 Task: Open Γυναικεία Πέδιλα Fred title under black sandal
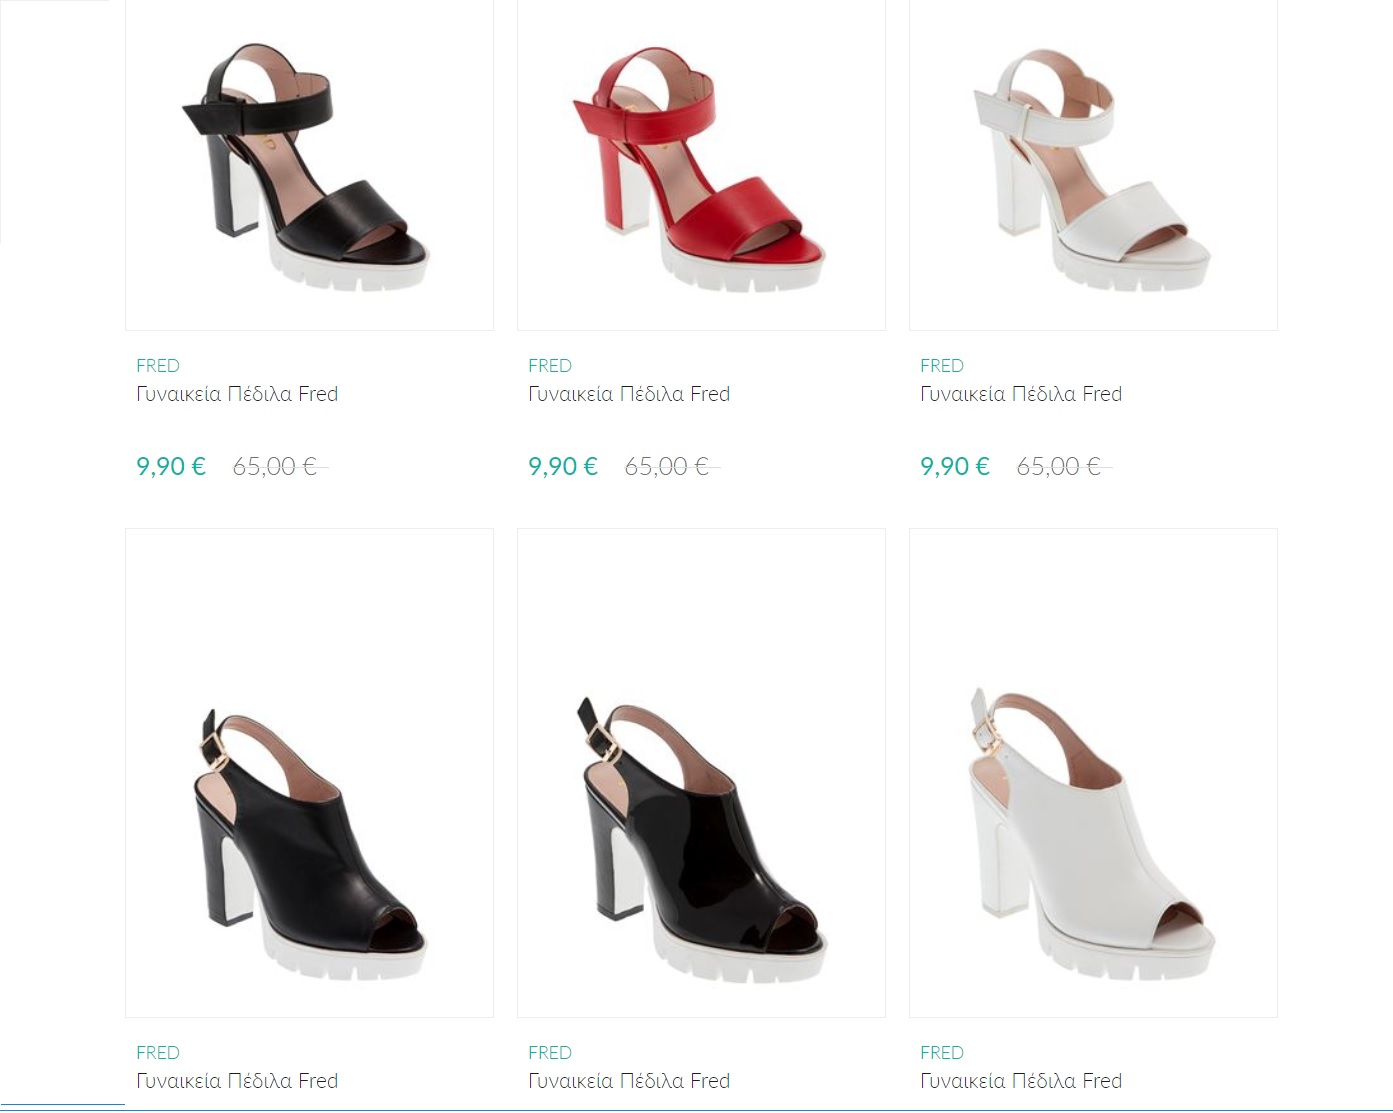click(x=237, y=394)
